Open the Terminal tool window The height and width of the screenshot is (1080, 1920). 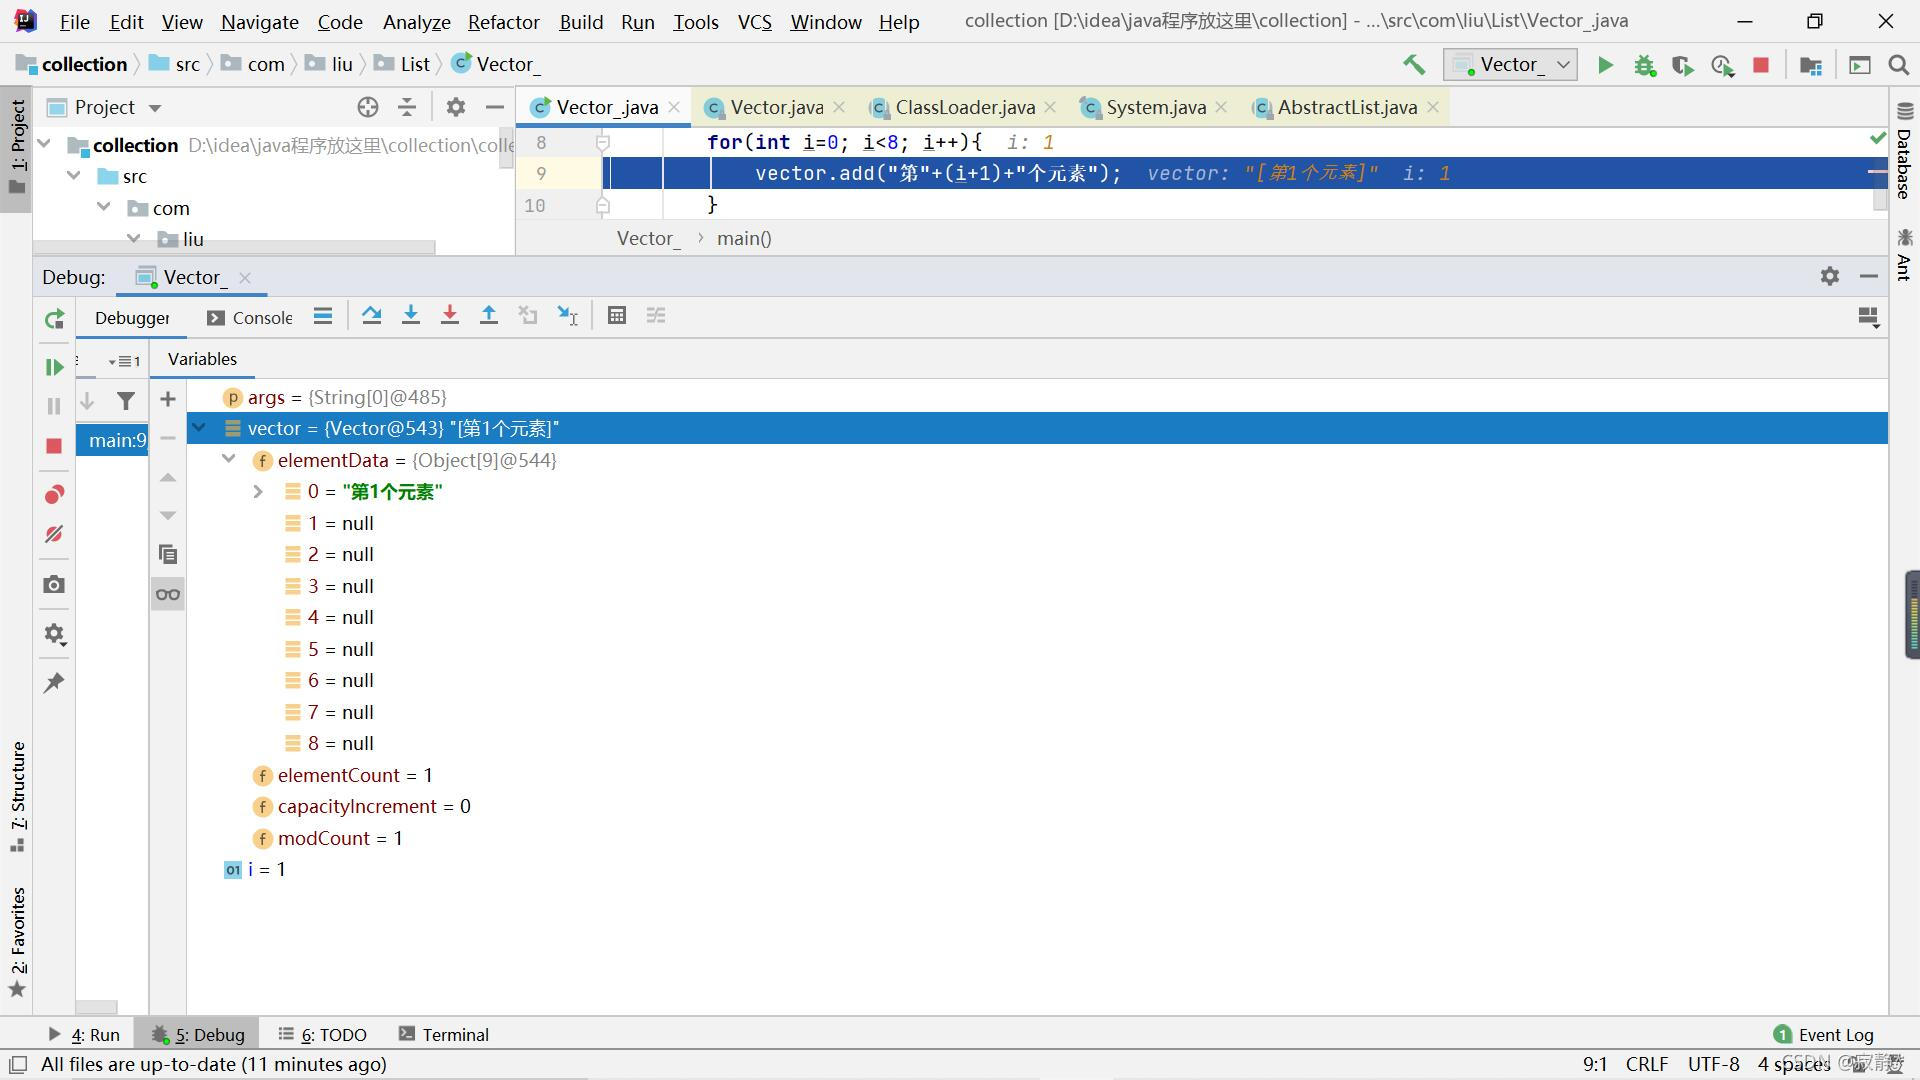(x=443, y=1035)
